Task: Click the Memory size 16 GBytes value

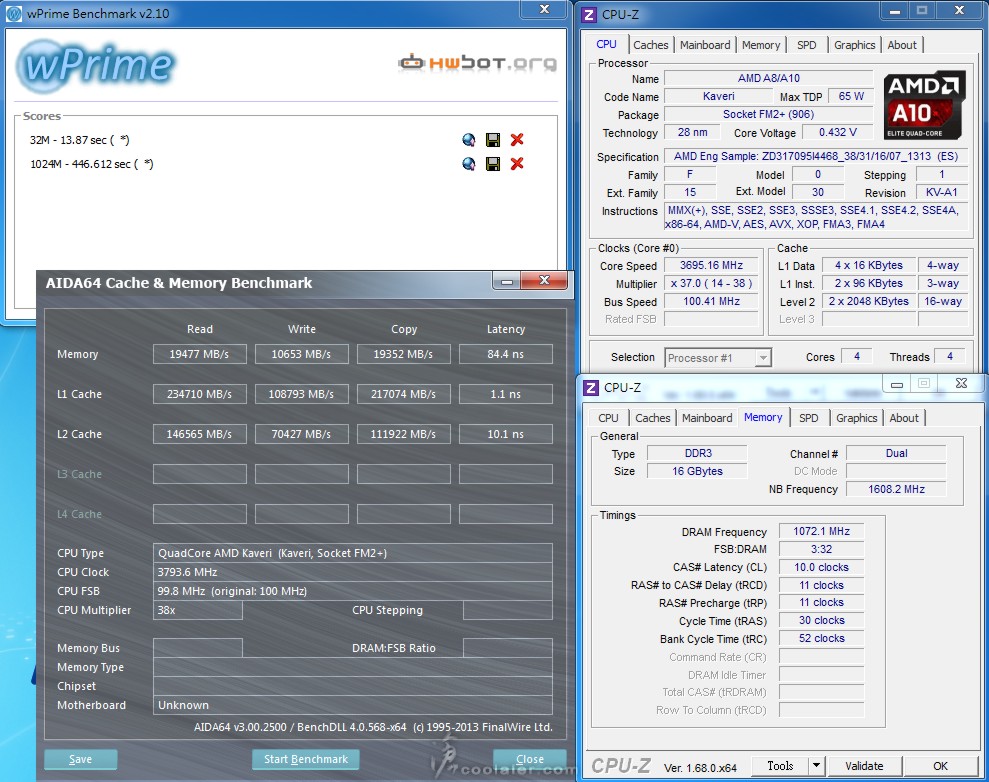Action: (697, 471)
